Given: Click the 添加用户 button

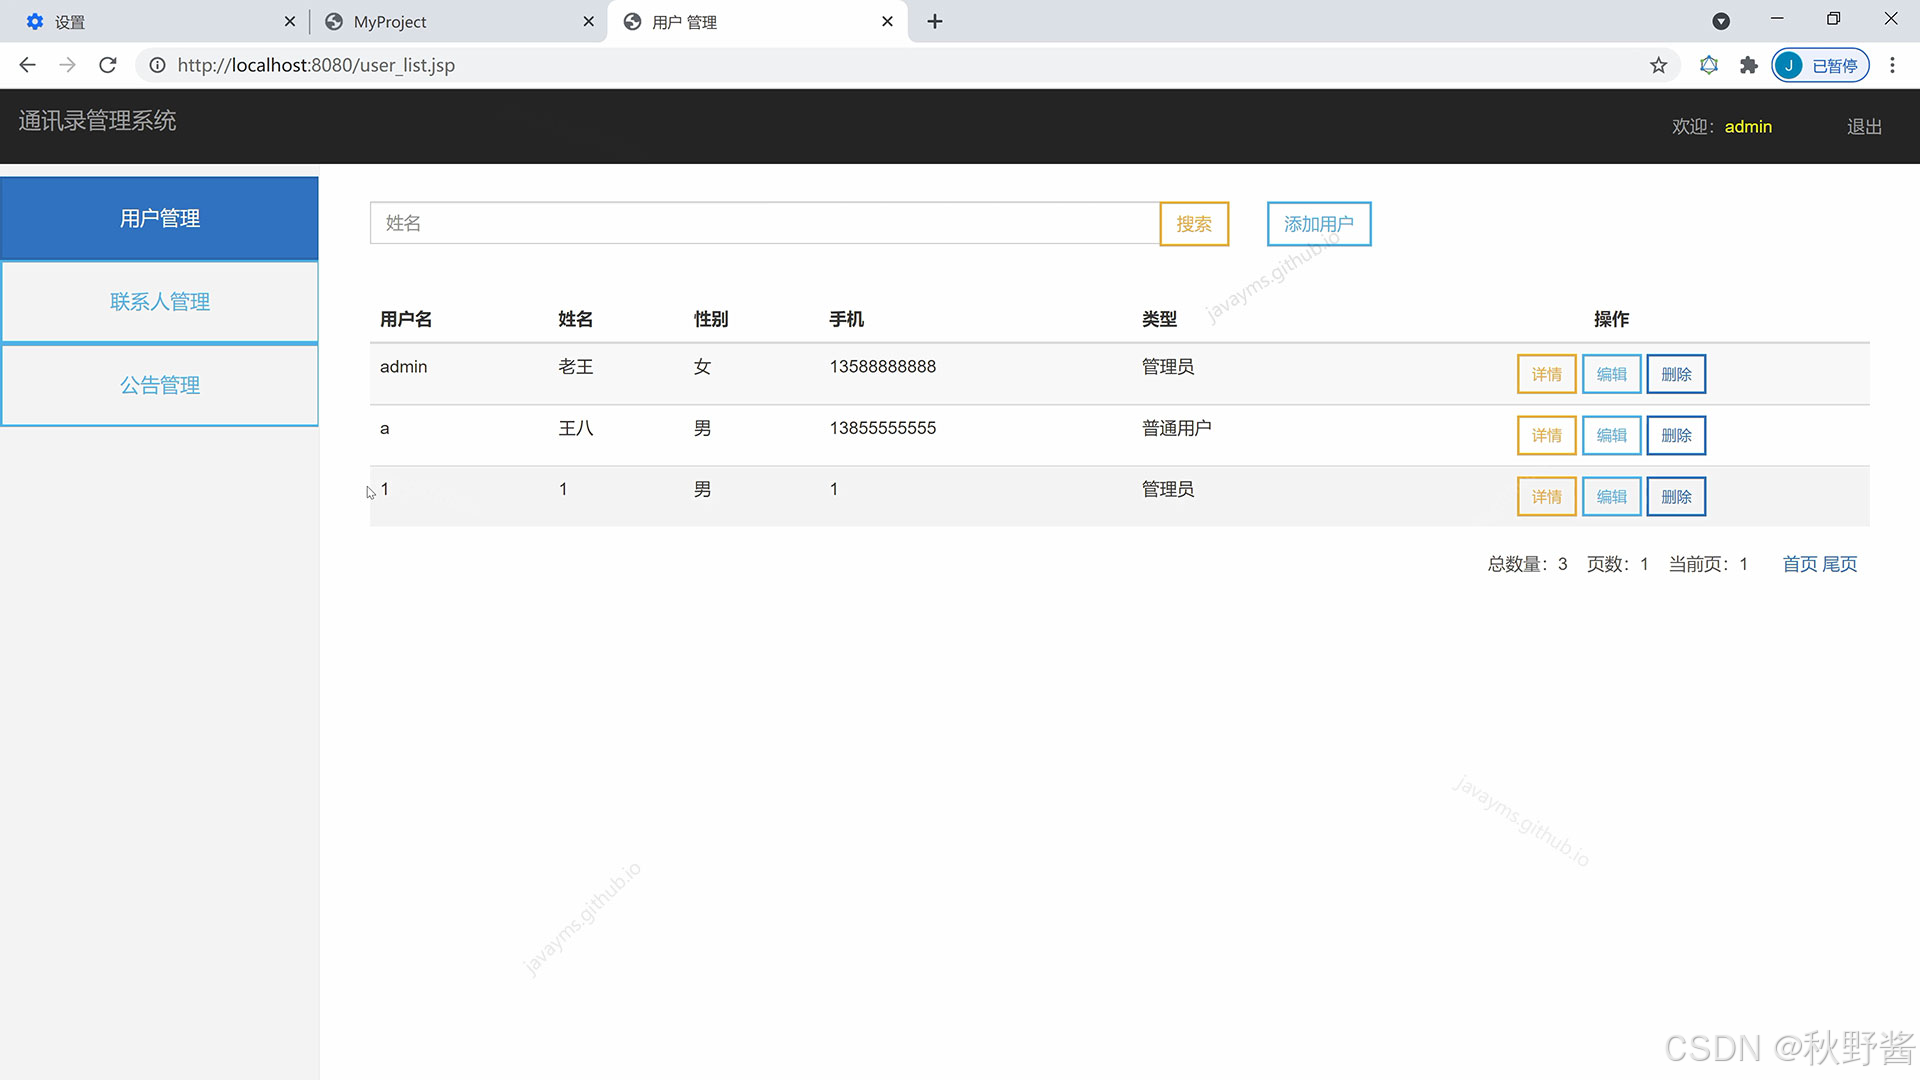Looking at the screenshot, I should pyautogui.click(x=1318, y=224).
